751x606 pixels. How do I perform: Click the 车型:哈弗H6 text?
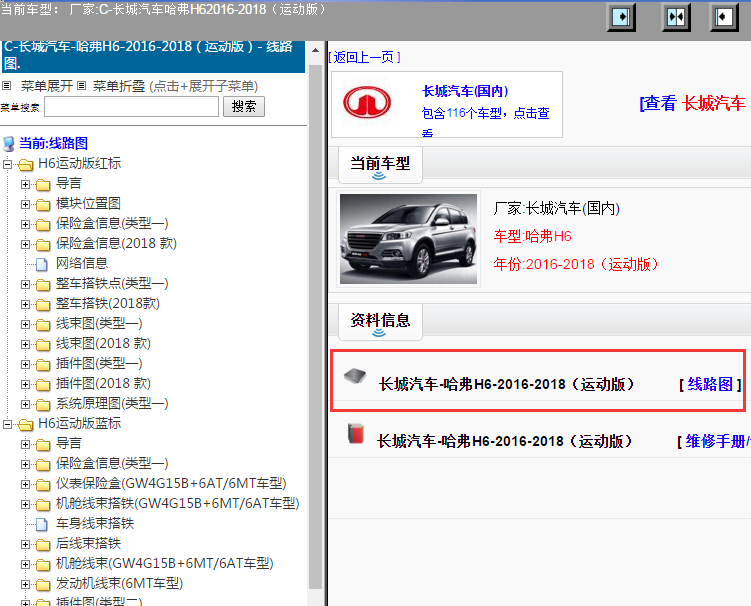533,236
